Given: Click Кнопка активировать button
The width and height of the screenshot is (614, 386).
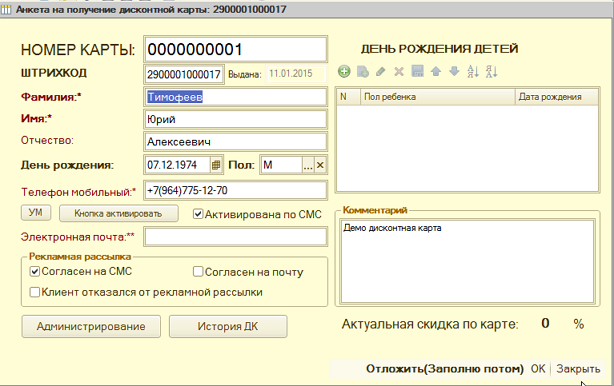Looking at the screenshot, I should pos(118,213).
